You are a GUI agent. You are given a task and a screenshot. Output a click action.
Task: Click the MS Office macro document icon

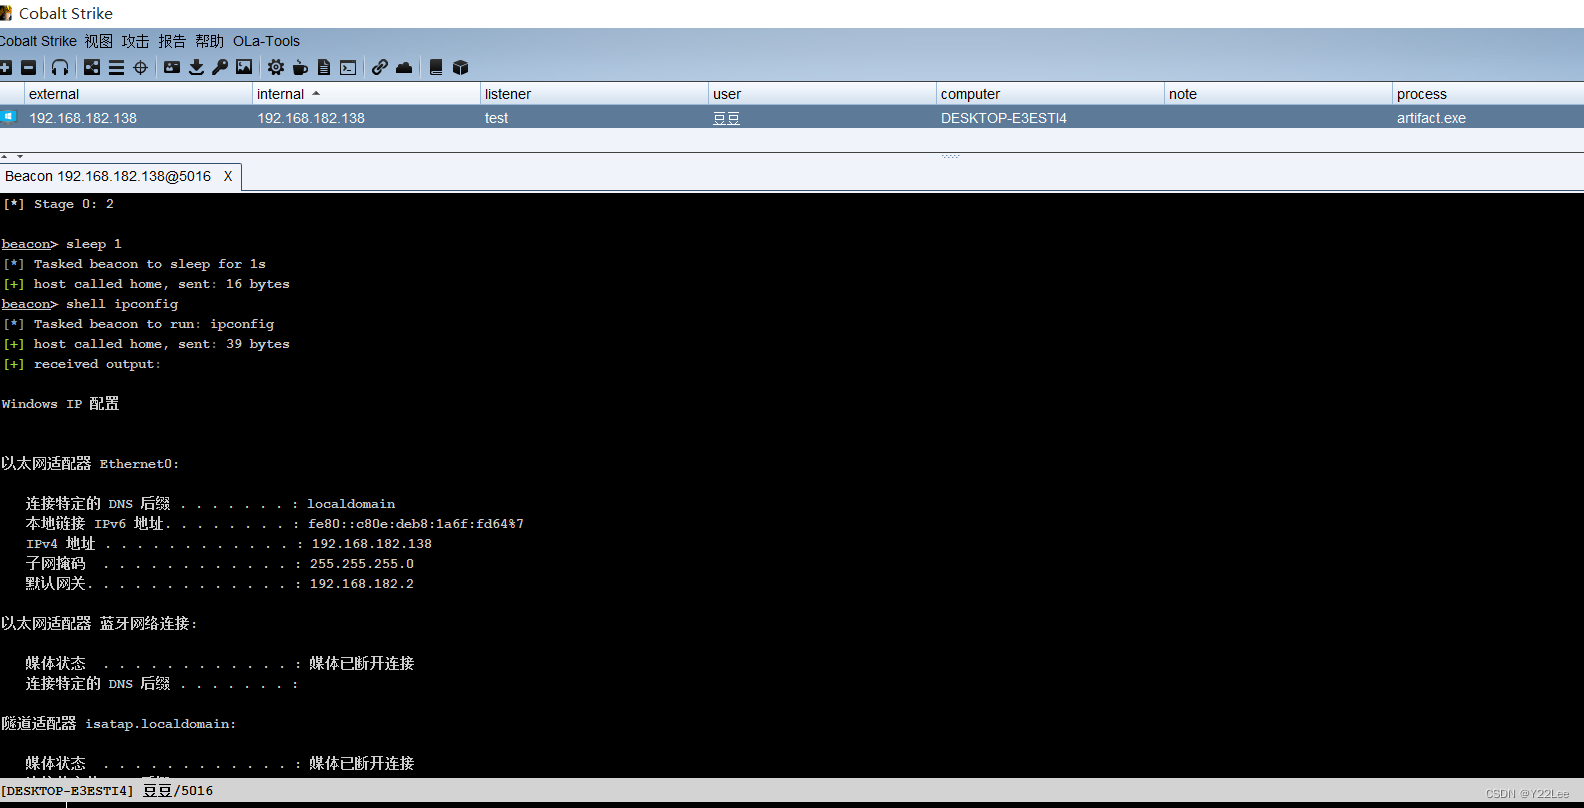click(x=324, y=67)
